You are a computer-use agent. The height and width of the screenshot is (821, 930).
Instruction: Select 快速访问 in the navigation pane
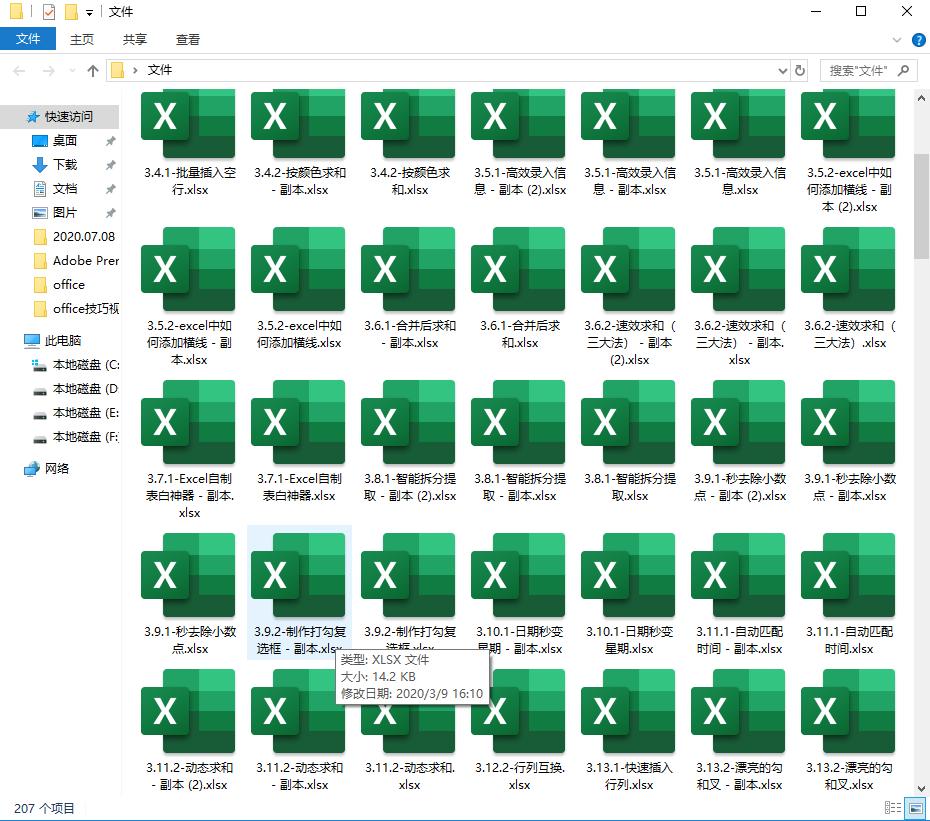59,116
